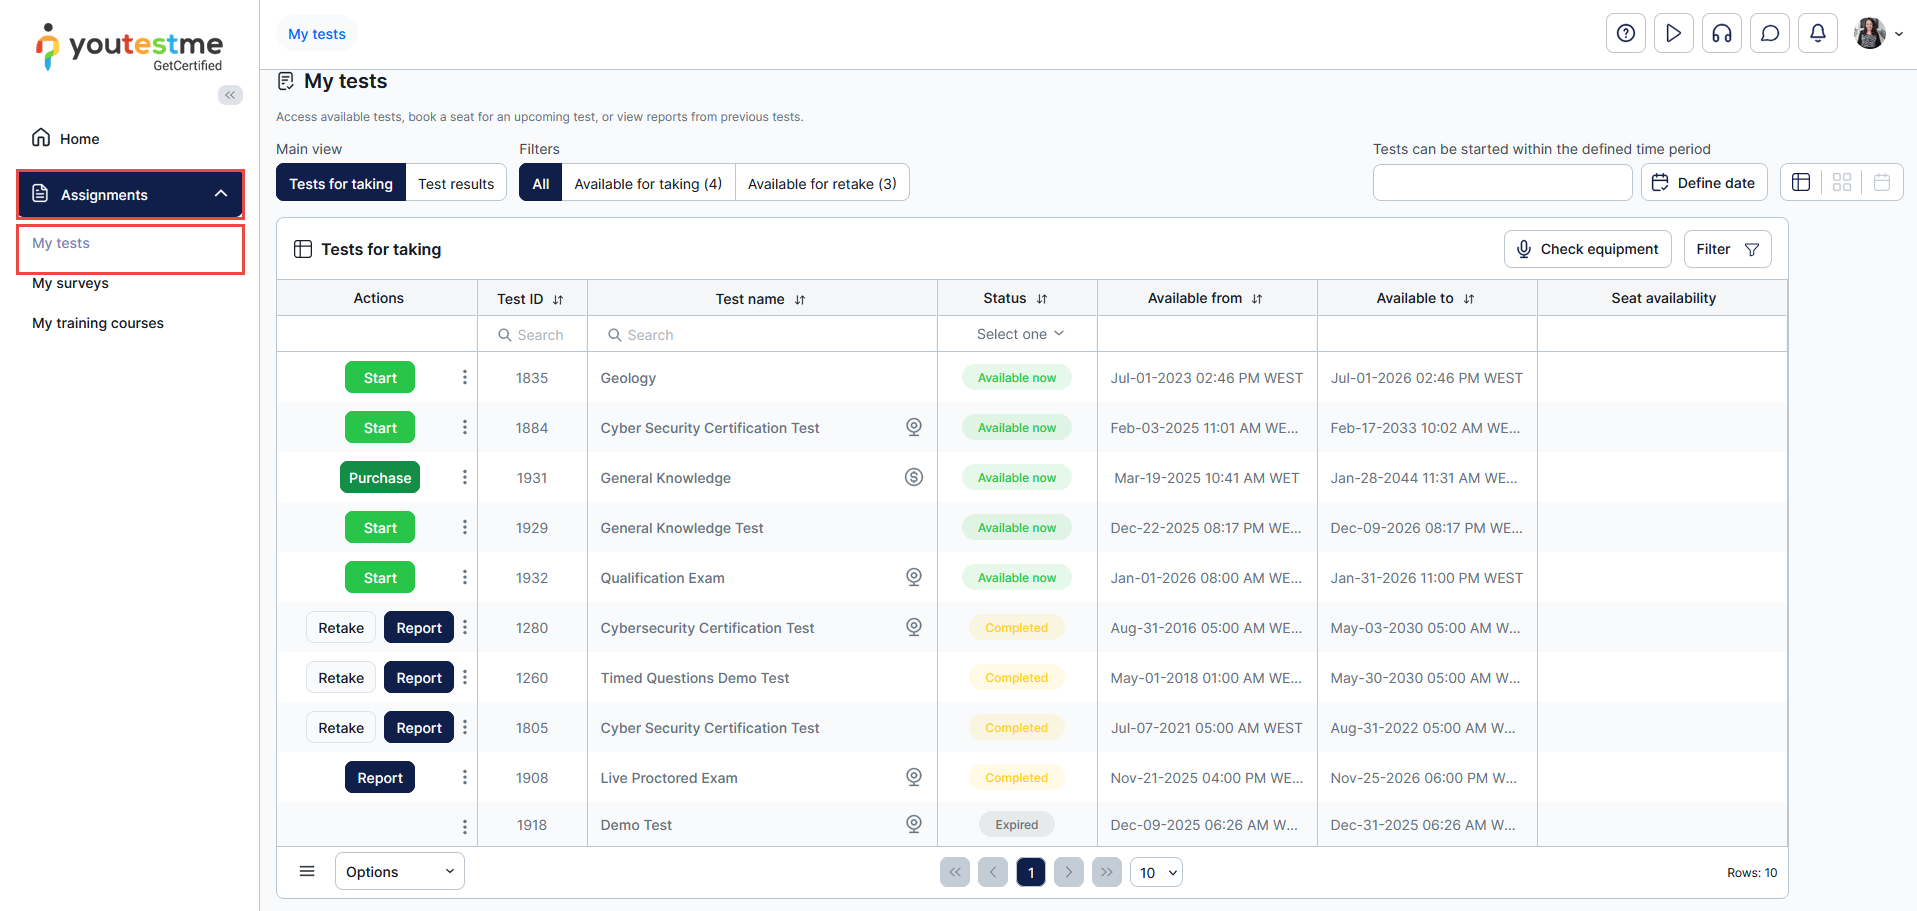Open the notifications bell icon

1817,34
